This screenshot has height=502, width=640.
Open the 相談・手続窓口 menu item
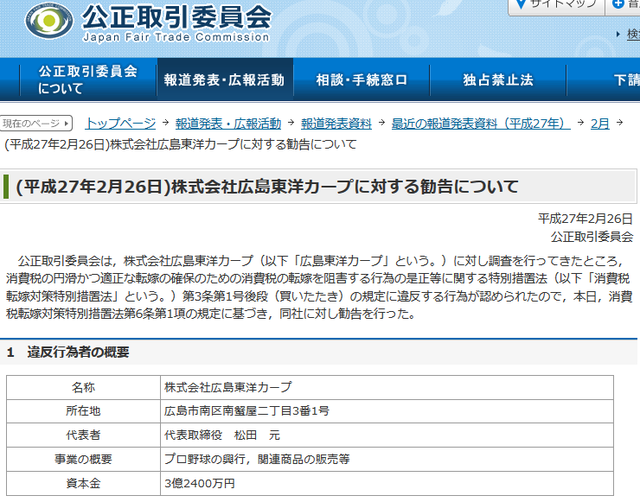click(x=362, y=80)
